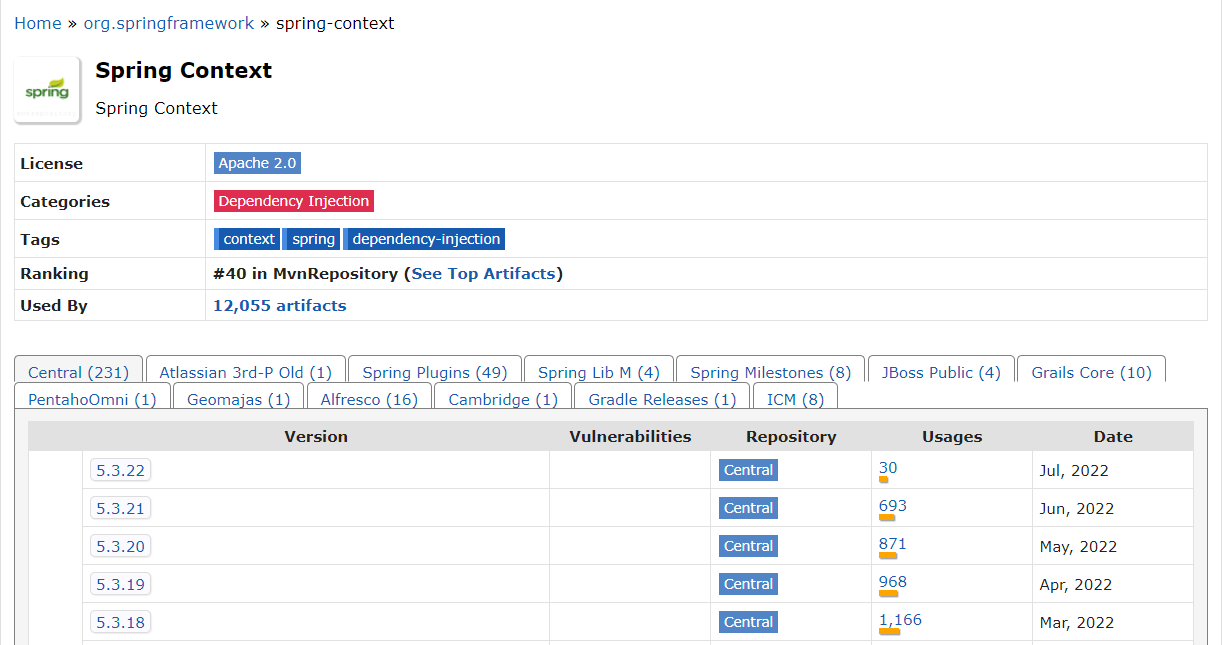Switch to Spring Plugins (49) tab

click(435, 372)
